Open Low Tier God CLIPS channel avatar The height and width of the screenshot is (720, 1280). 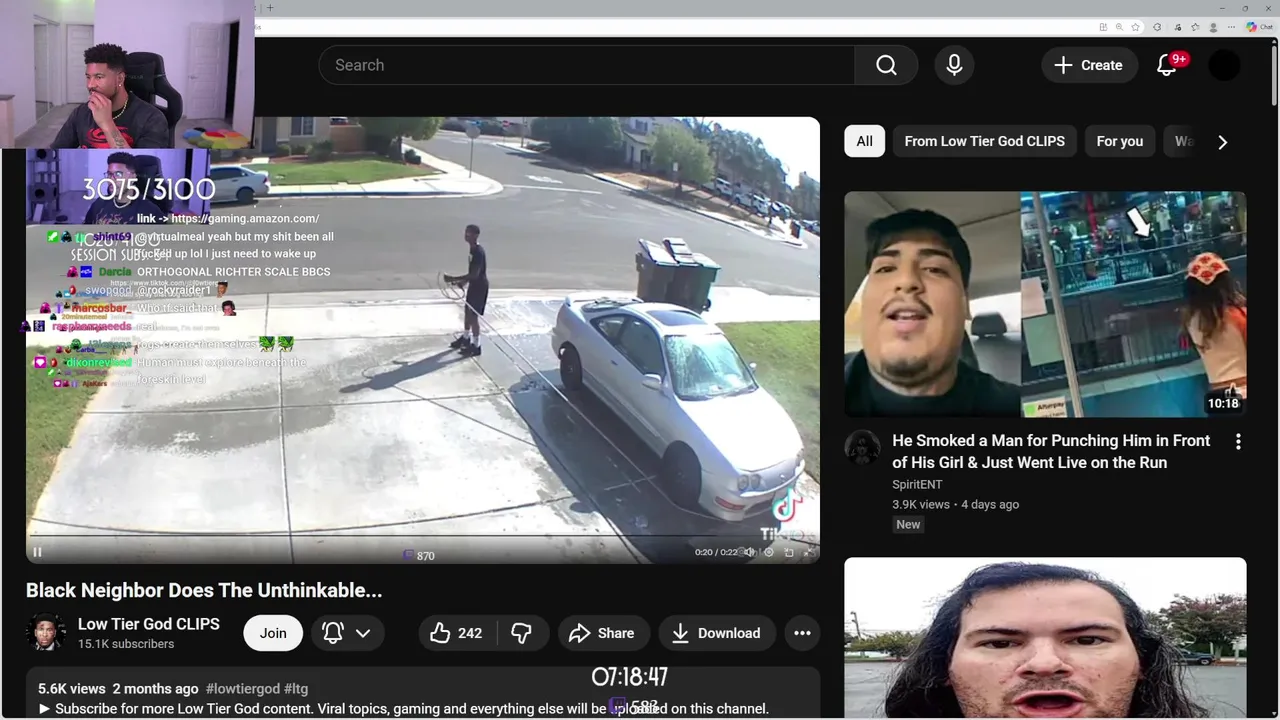point(46,633)
